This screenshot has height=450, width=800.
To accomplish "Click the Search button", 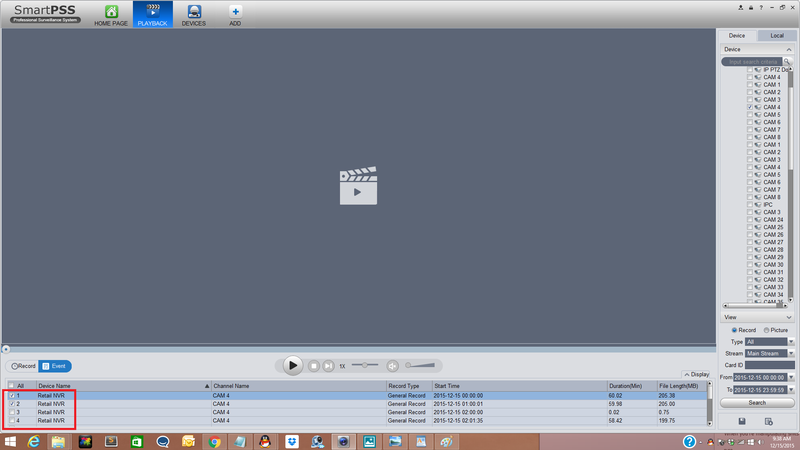I will (757, 403).
